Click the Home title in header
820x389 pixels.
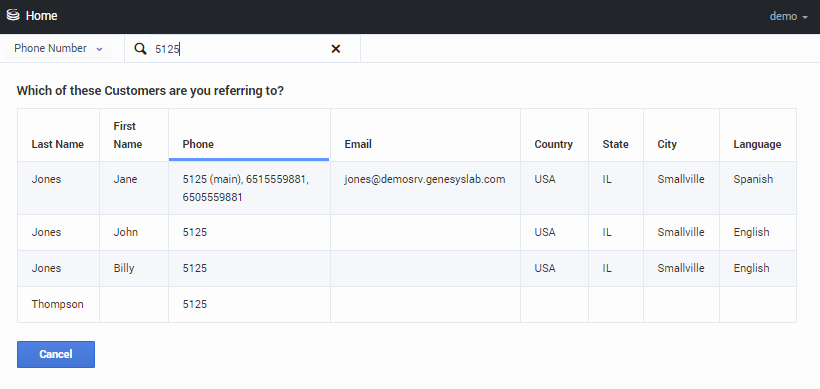click(41, 16)
